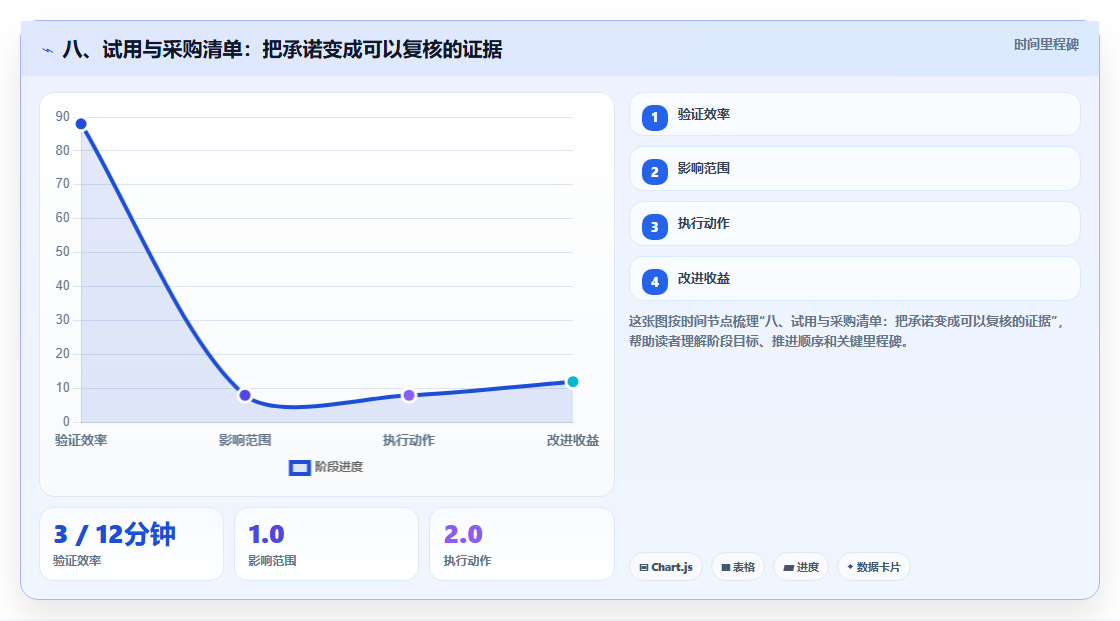Image resolution: width=1120 pixels, height=621 pixels.
Task: Open the 影响范围 milestone row
Action: (854, 169)
